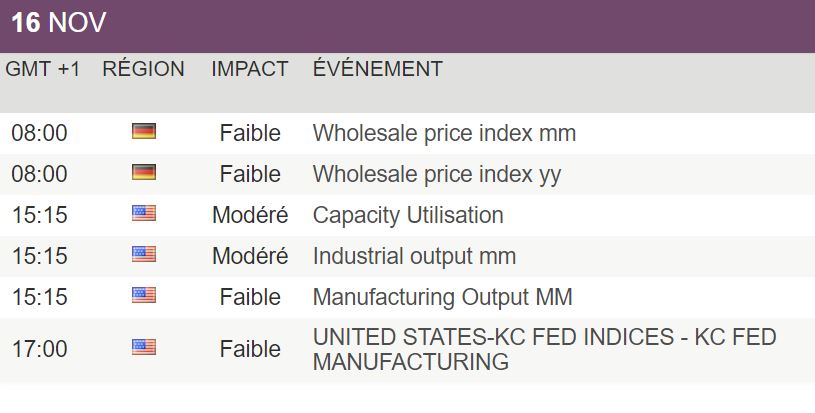The image size is (815, 413).
Task: Click the 17:00 time cell
Action: tap(40, 350)
